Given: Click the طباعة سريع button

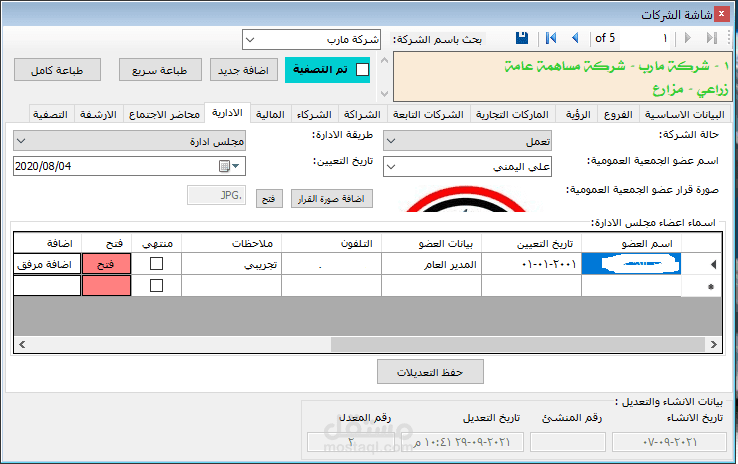Looking at the screenshot, I should (160, 70).
